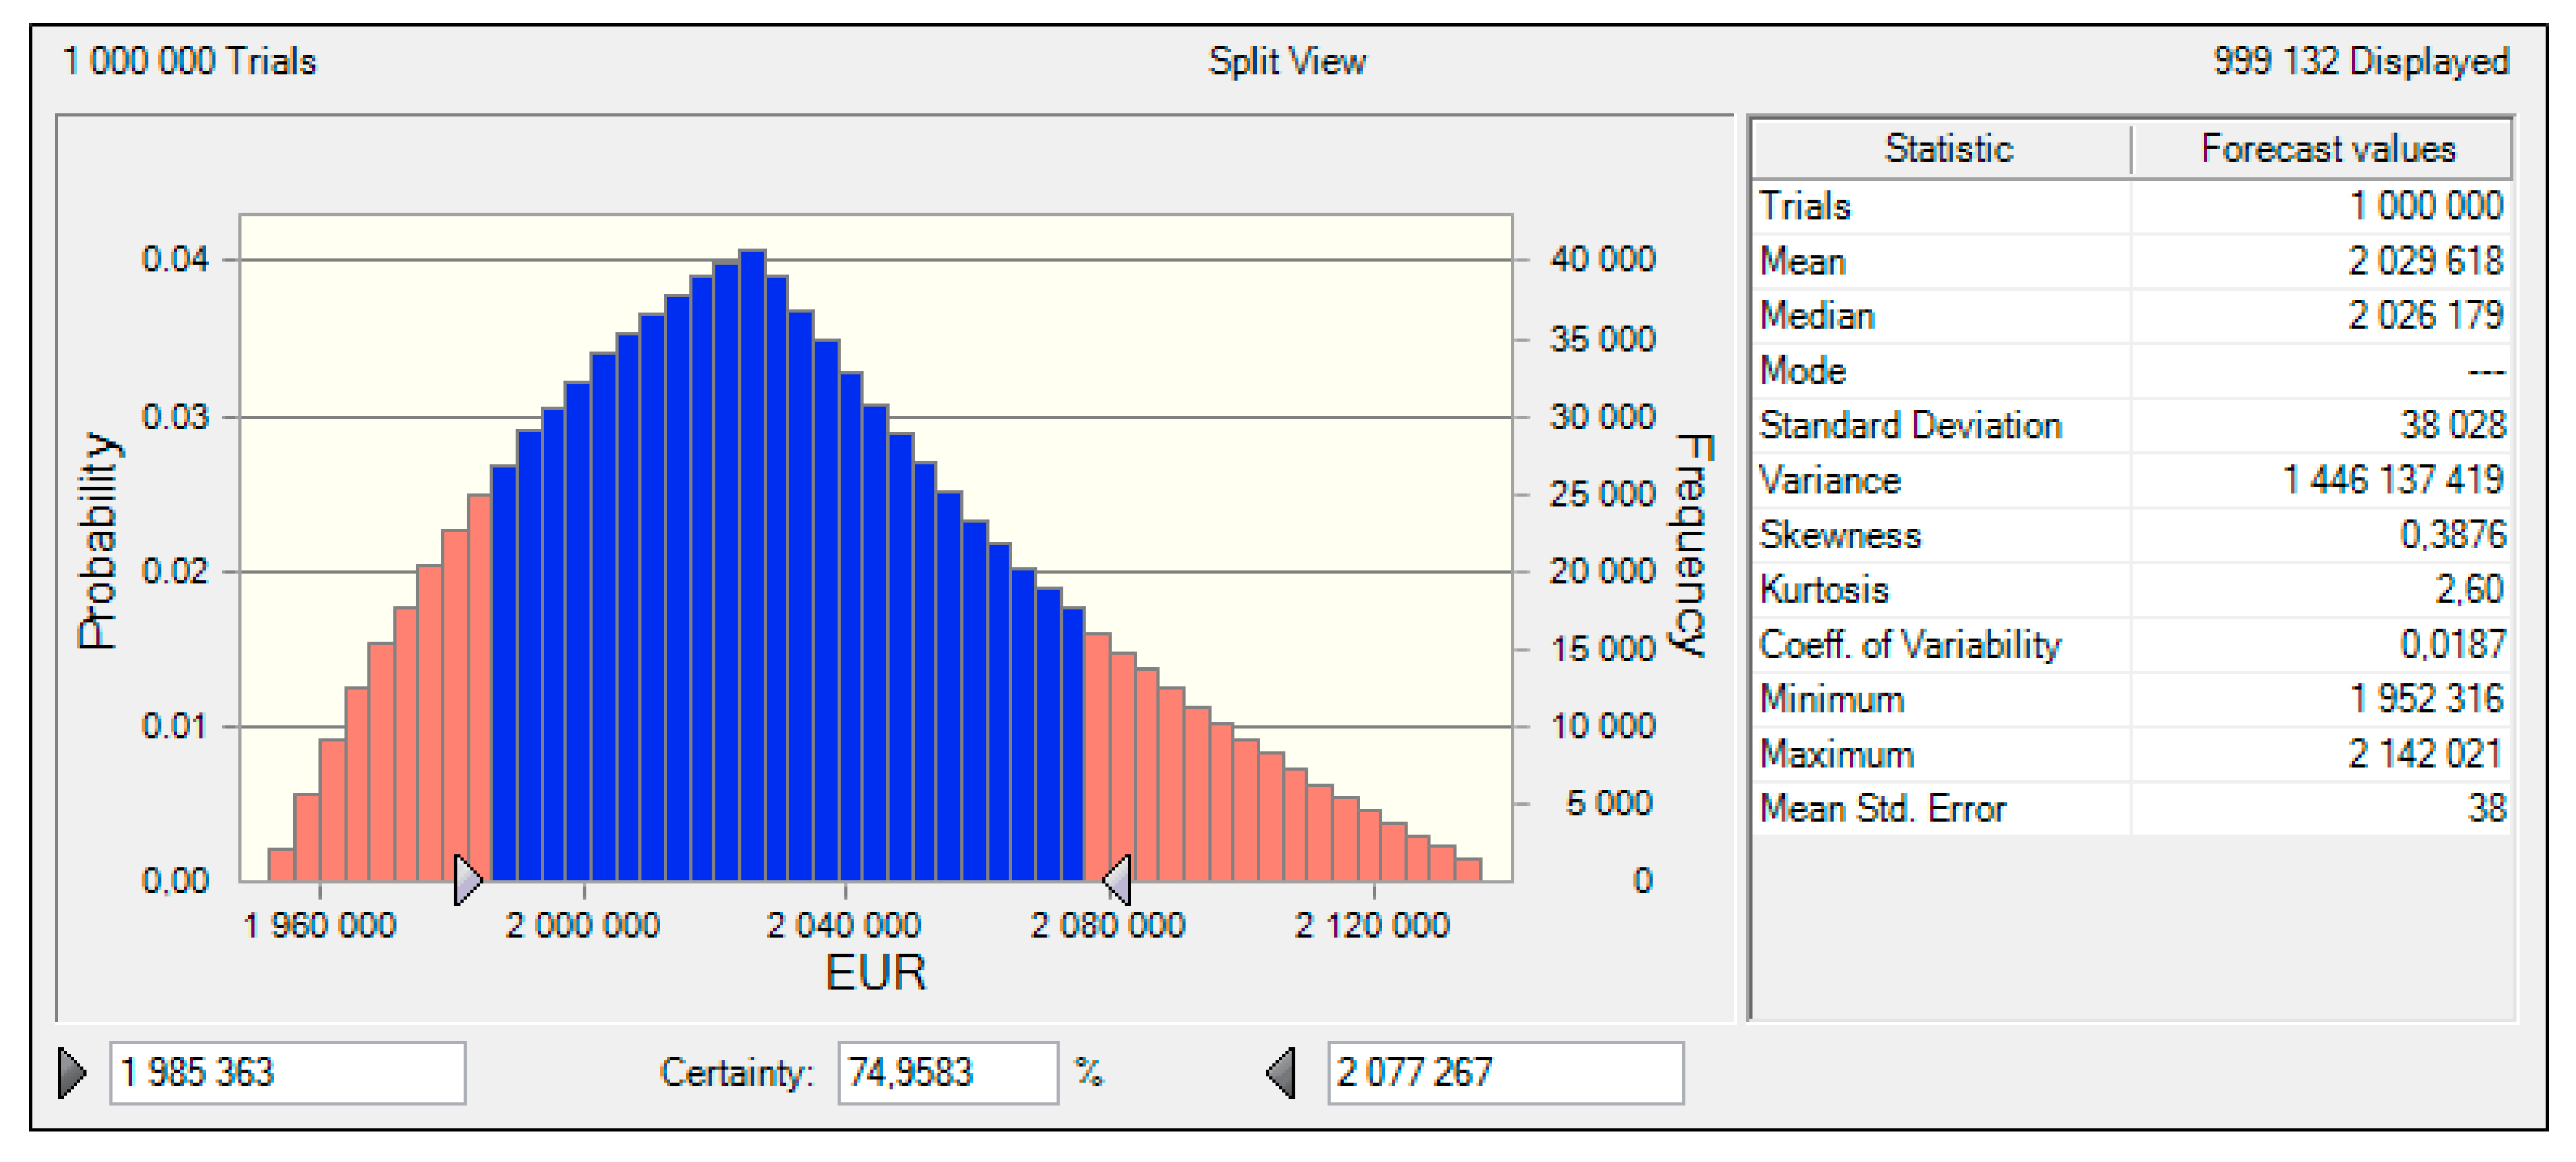Click the left certainty grabber on chart axis
Screen dimensions: 2576x1162
467,880
